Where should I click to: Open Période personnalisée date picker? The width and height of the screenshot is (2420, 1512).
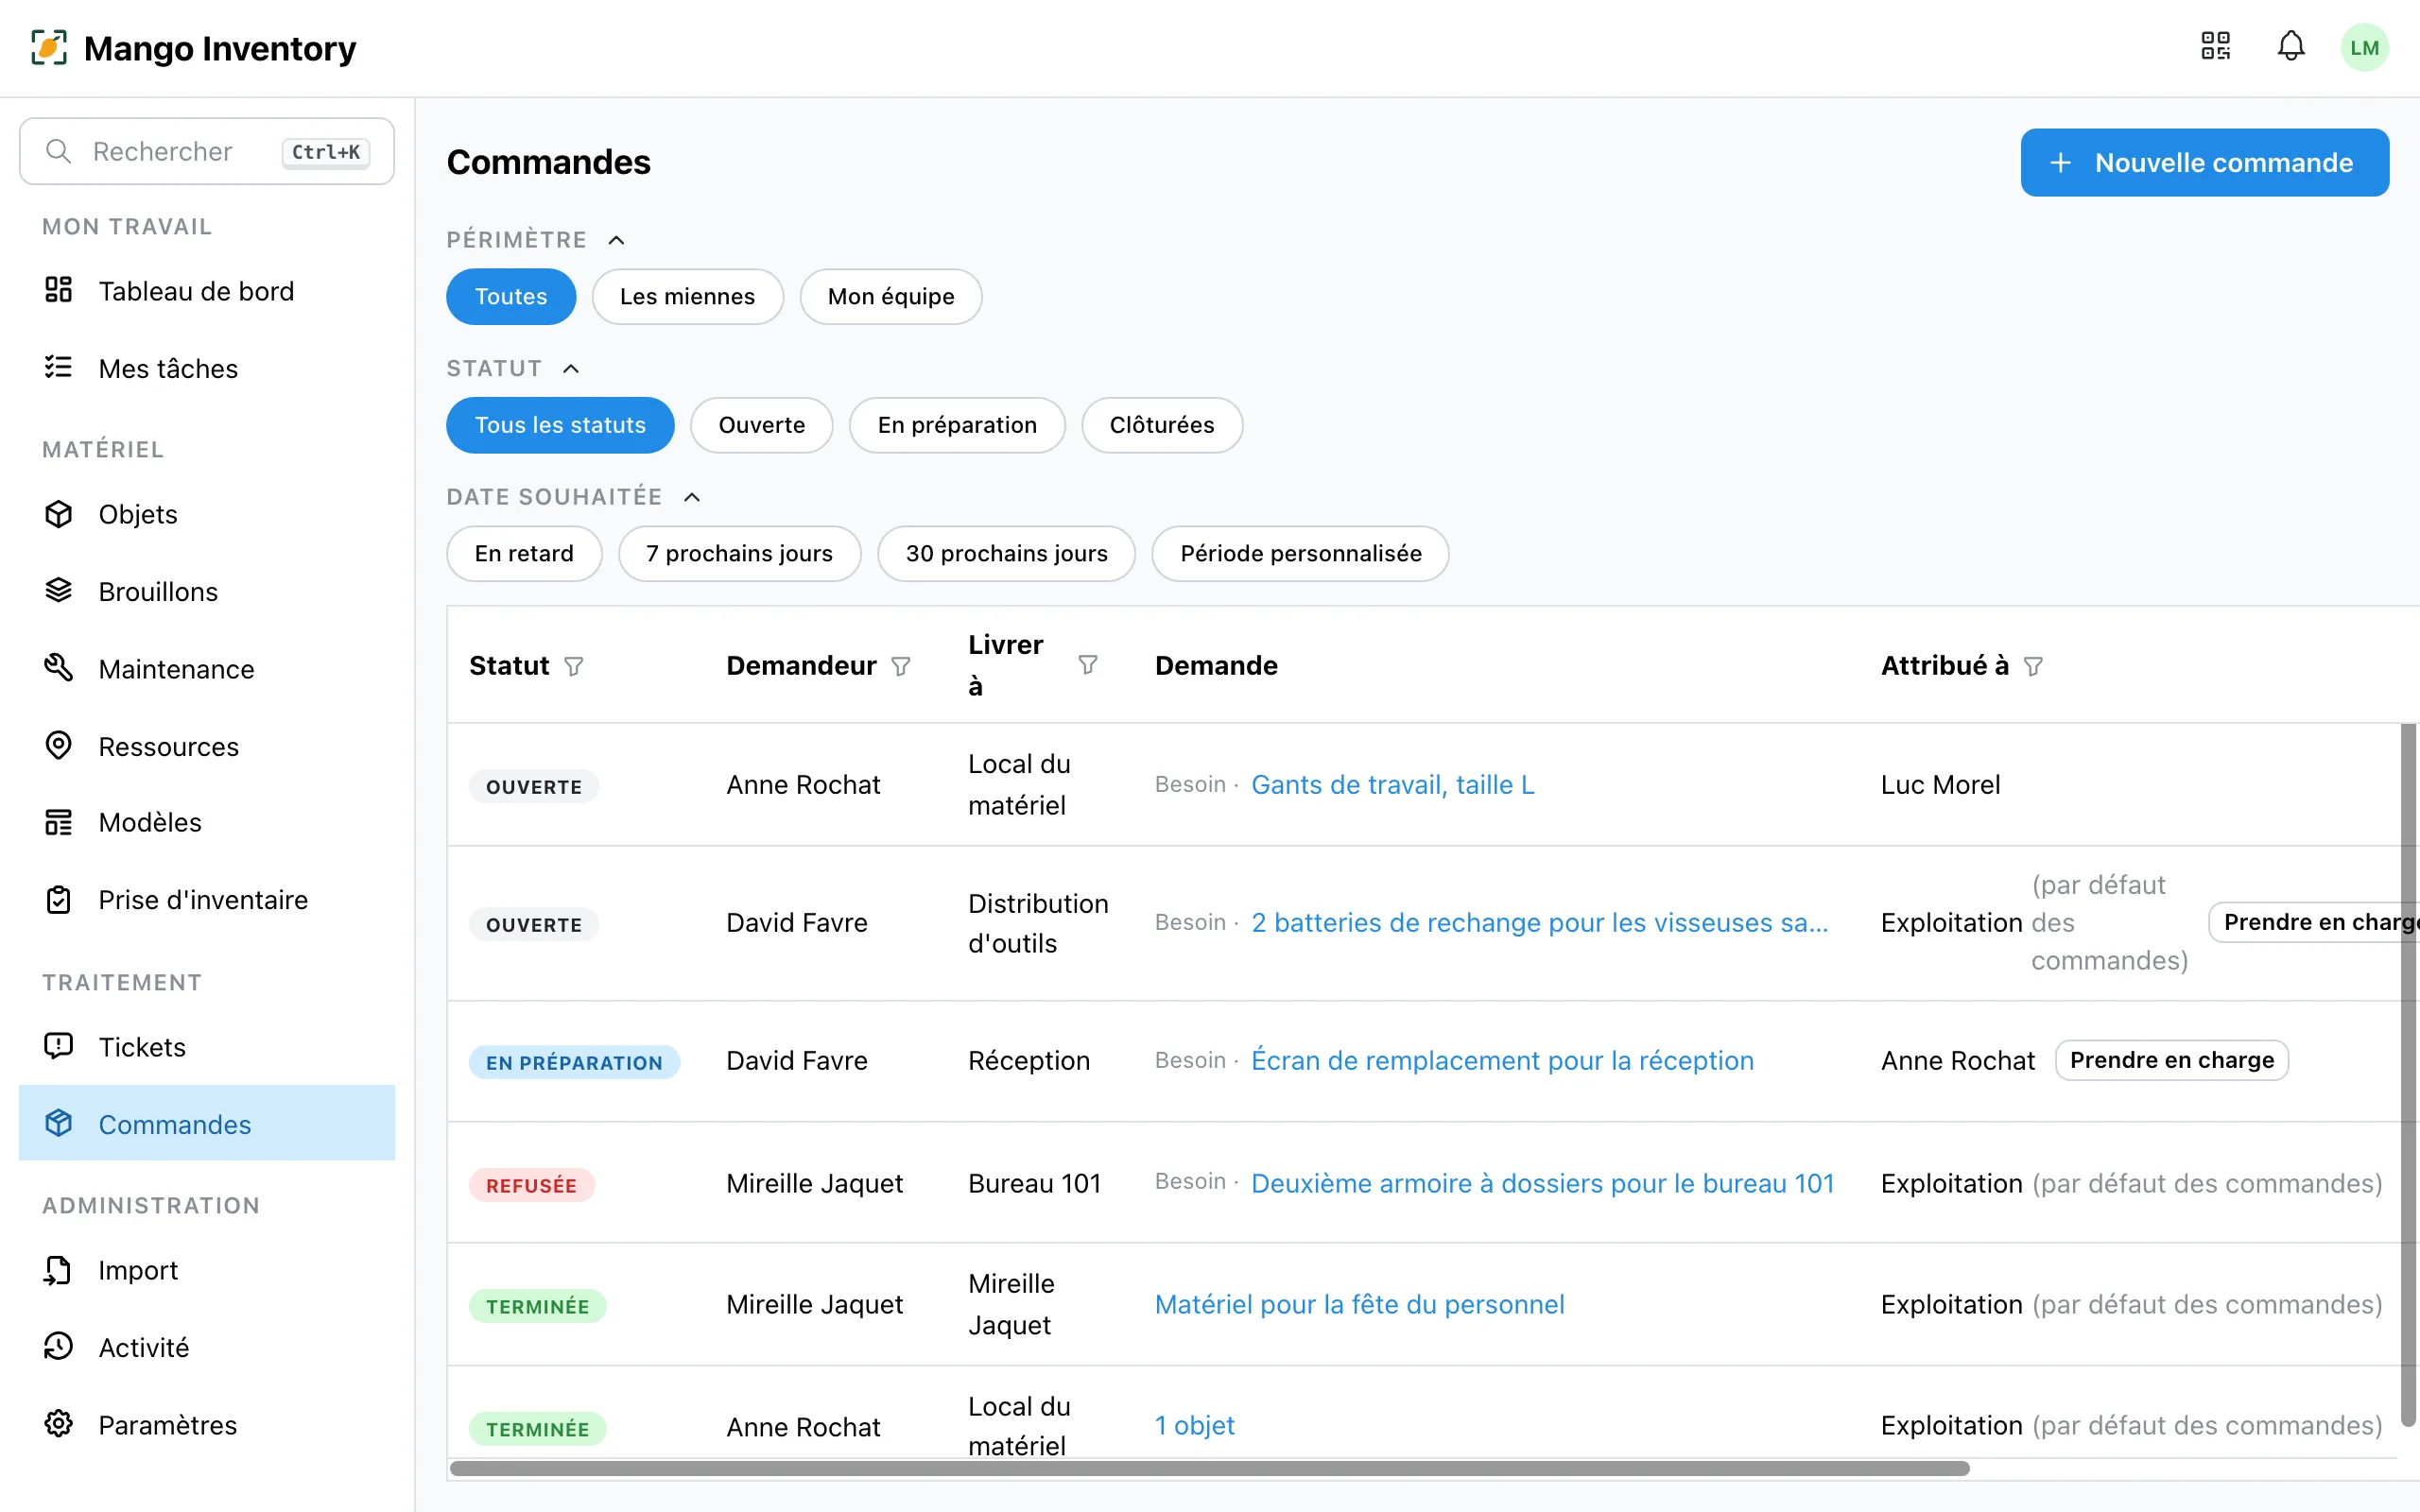1300,554
